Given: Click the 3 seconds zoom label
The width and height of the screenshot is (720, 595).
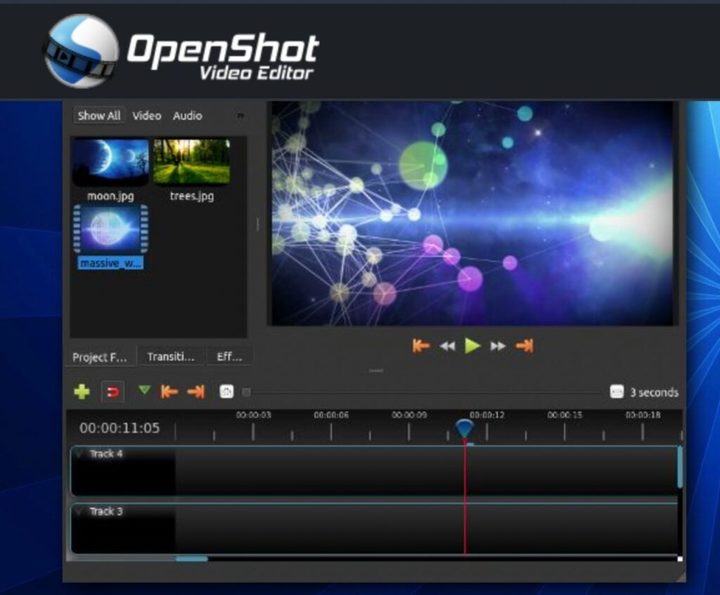Looking at the screenshot, I should point(654,393).
